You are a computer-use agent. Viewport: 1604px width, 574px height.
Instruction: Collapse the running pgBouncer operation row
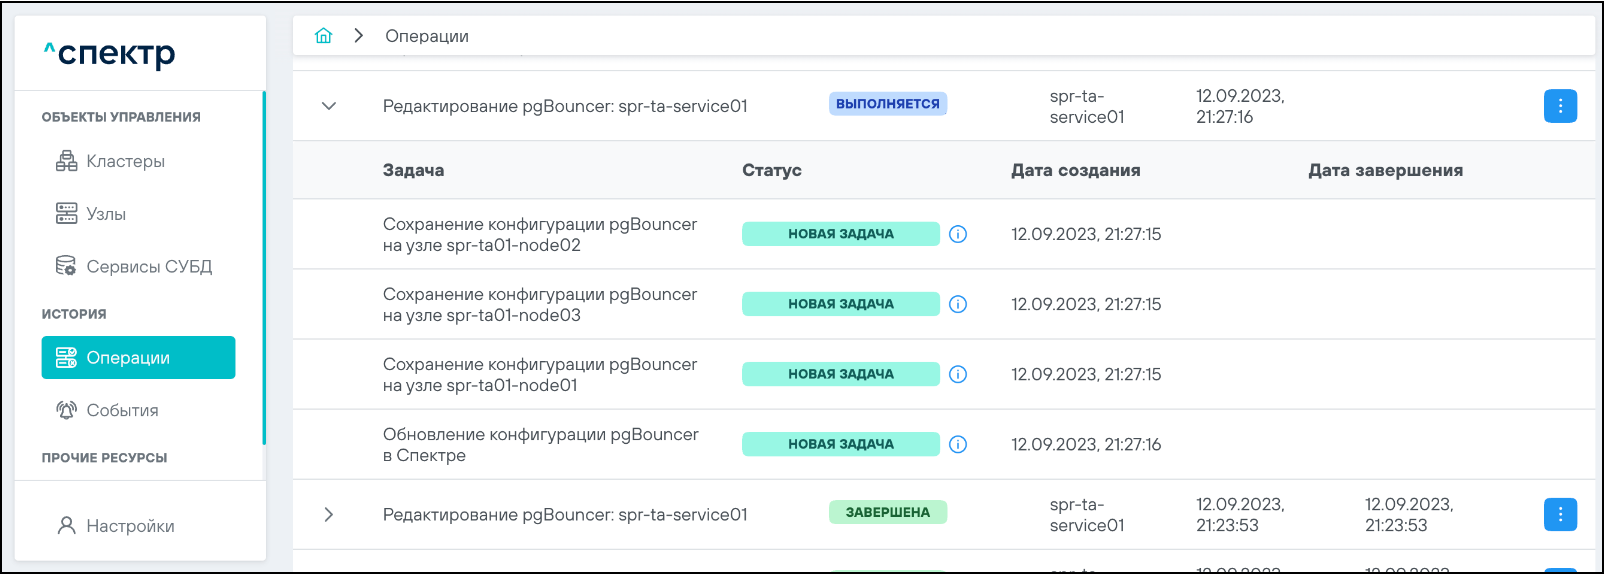(329, 106)
